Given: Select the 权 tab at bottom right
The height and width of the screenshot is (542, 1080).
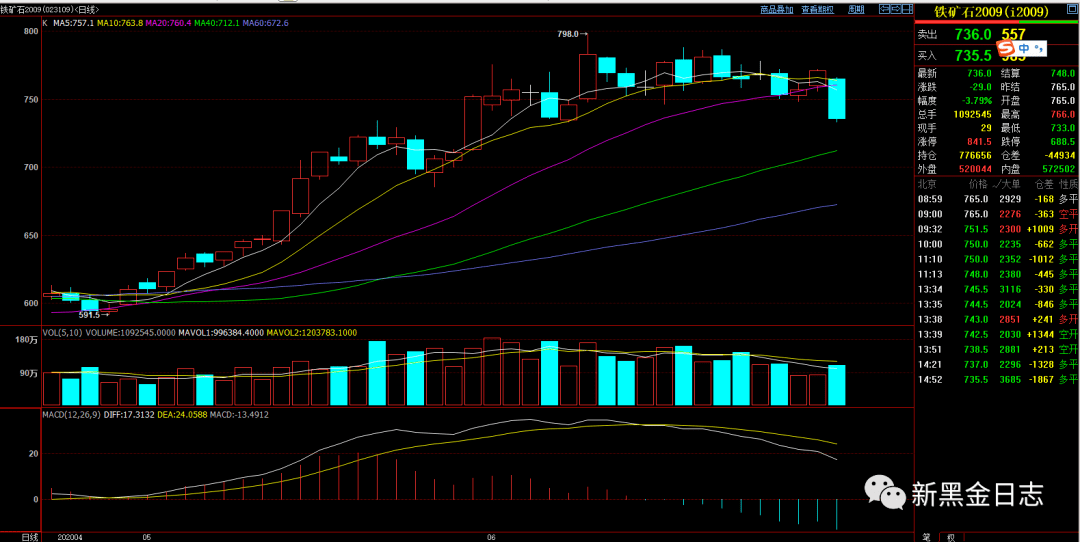Looking at the screenshot, I should point(950,537).
